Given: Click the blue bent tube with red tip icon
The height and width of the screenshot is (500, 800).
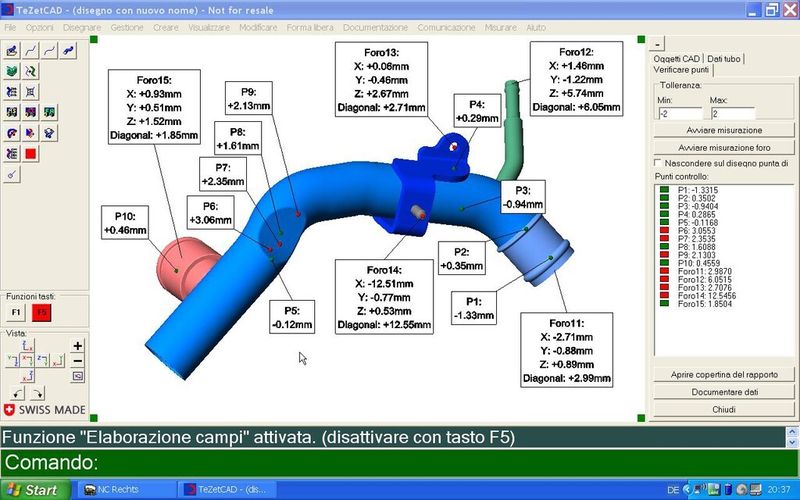Looking at the screenshot, I should click(12, 133).
